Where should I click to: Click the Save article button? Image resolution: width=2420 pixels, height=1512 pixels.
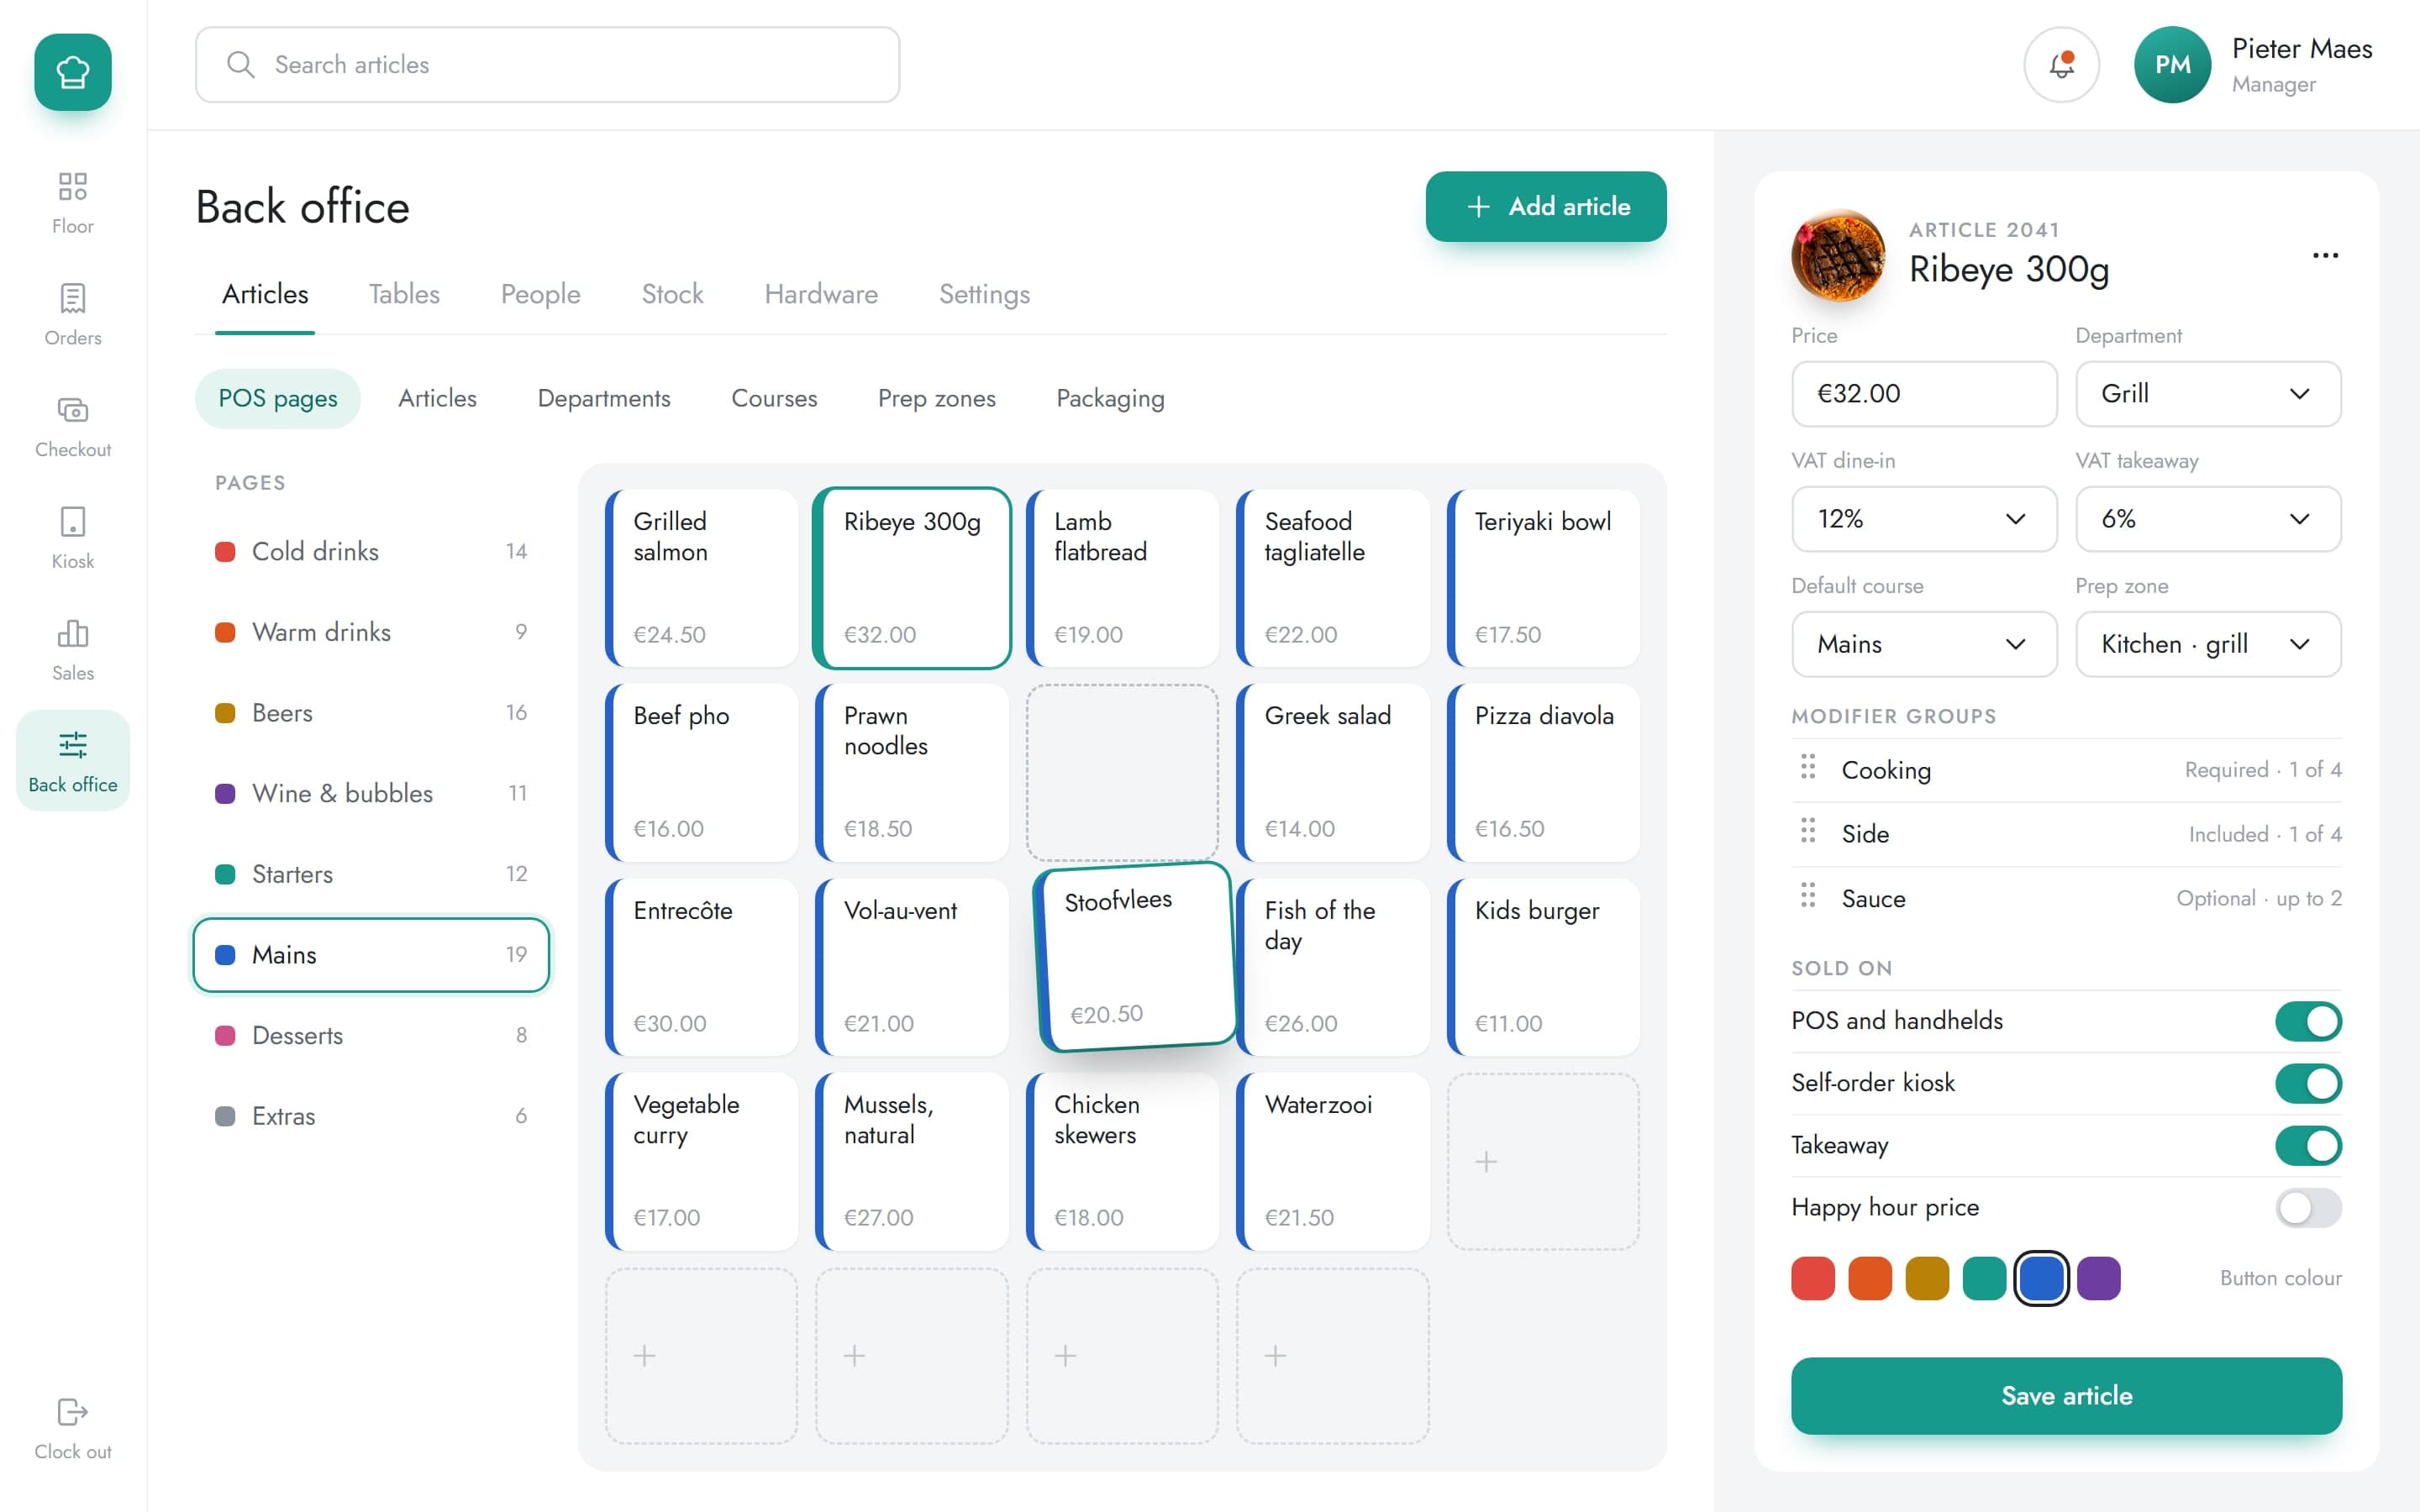coord(2066,1395)
